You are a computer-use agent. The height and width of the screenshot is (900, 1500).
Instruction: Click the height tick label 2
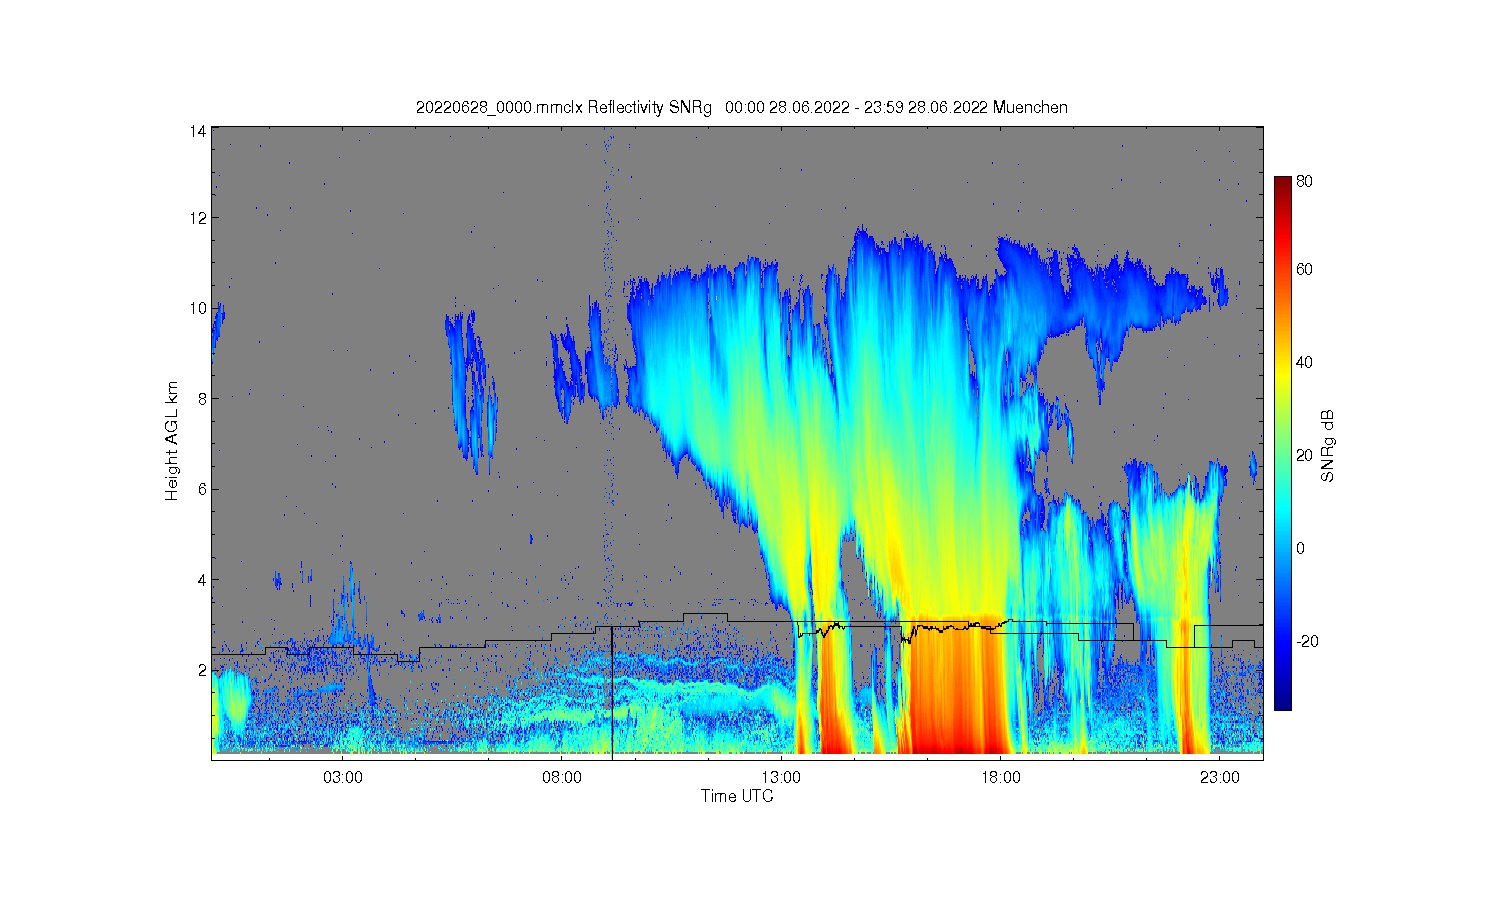[202, 669]
